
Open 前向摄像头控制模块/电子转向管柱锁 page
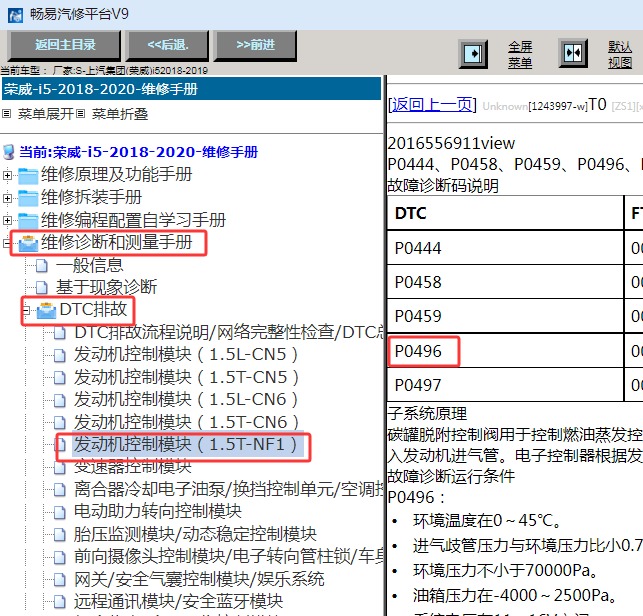(x=228, y=557)
